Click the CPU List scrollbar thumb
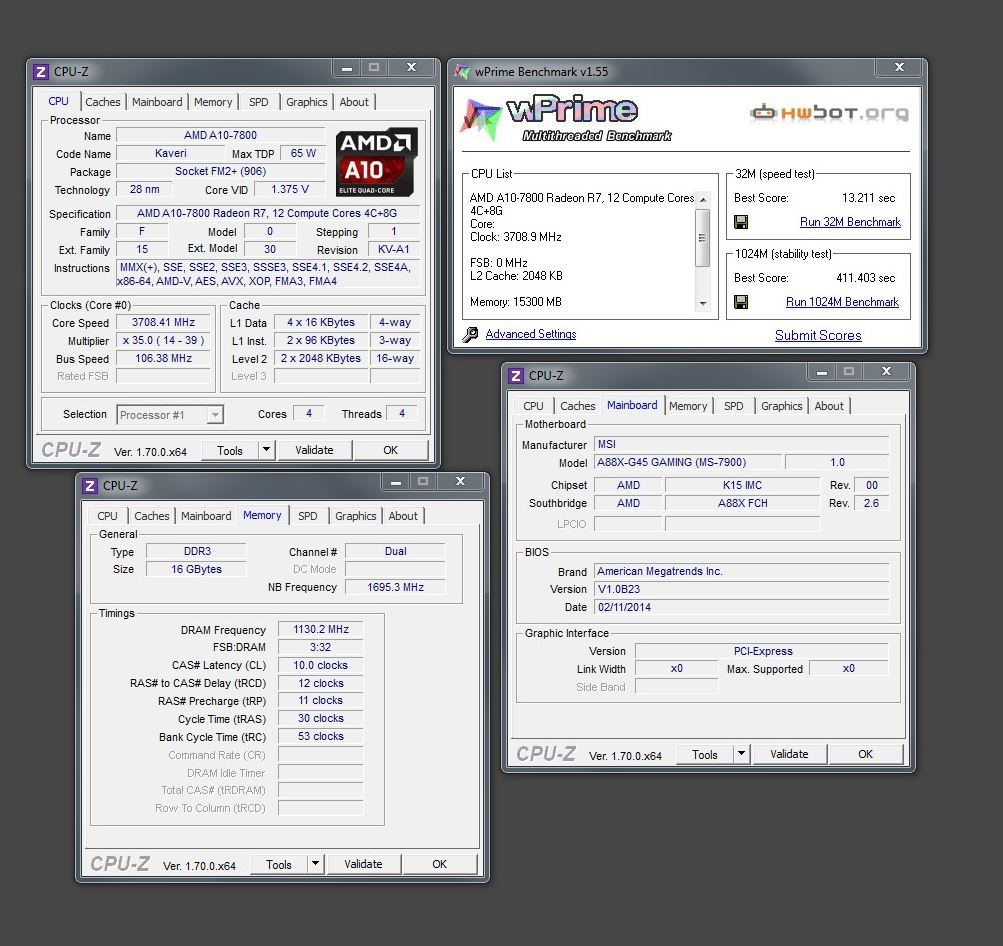1003x946 pixels. click(703, 237)
